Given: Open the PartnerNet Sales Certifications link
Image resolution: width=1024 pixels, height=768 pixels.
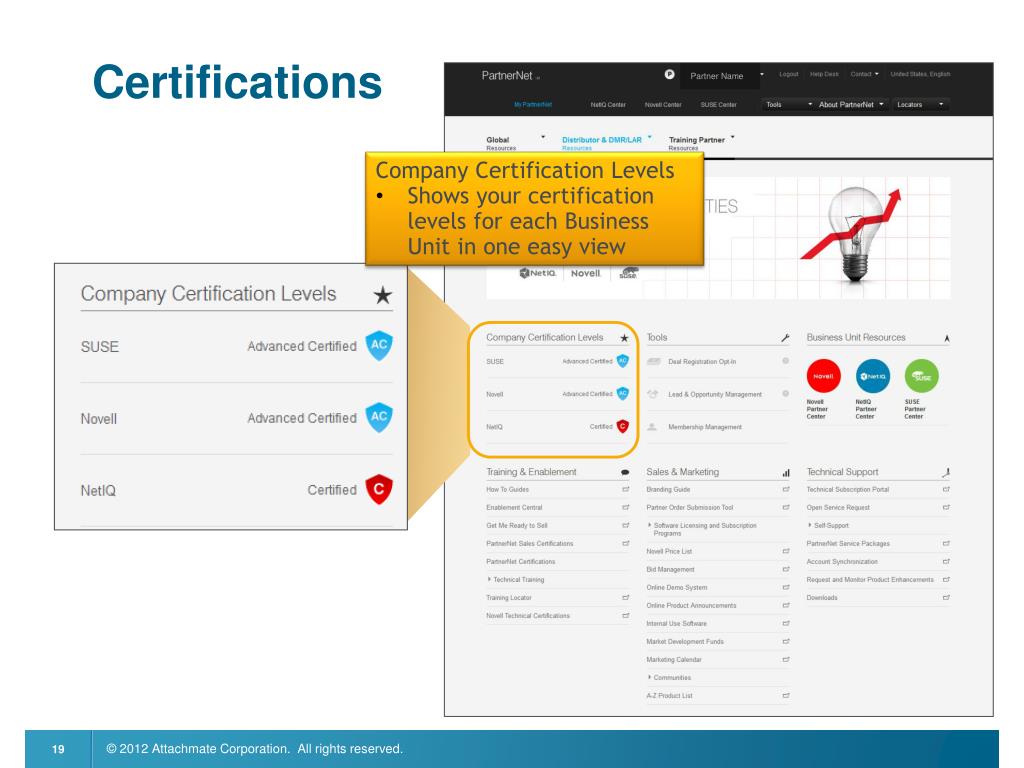Looking at the screenshot, I should 530,544.
